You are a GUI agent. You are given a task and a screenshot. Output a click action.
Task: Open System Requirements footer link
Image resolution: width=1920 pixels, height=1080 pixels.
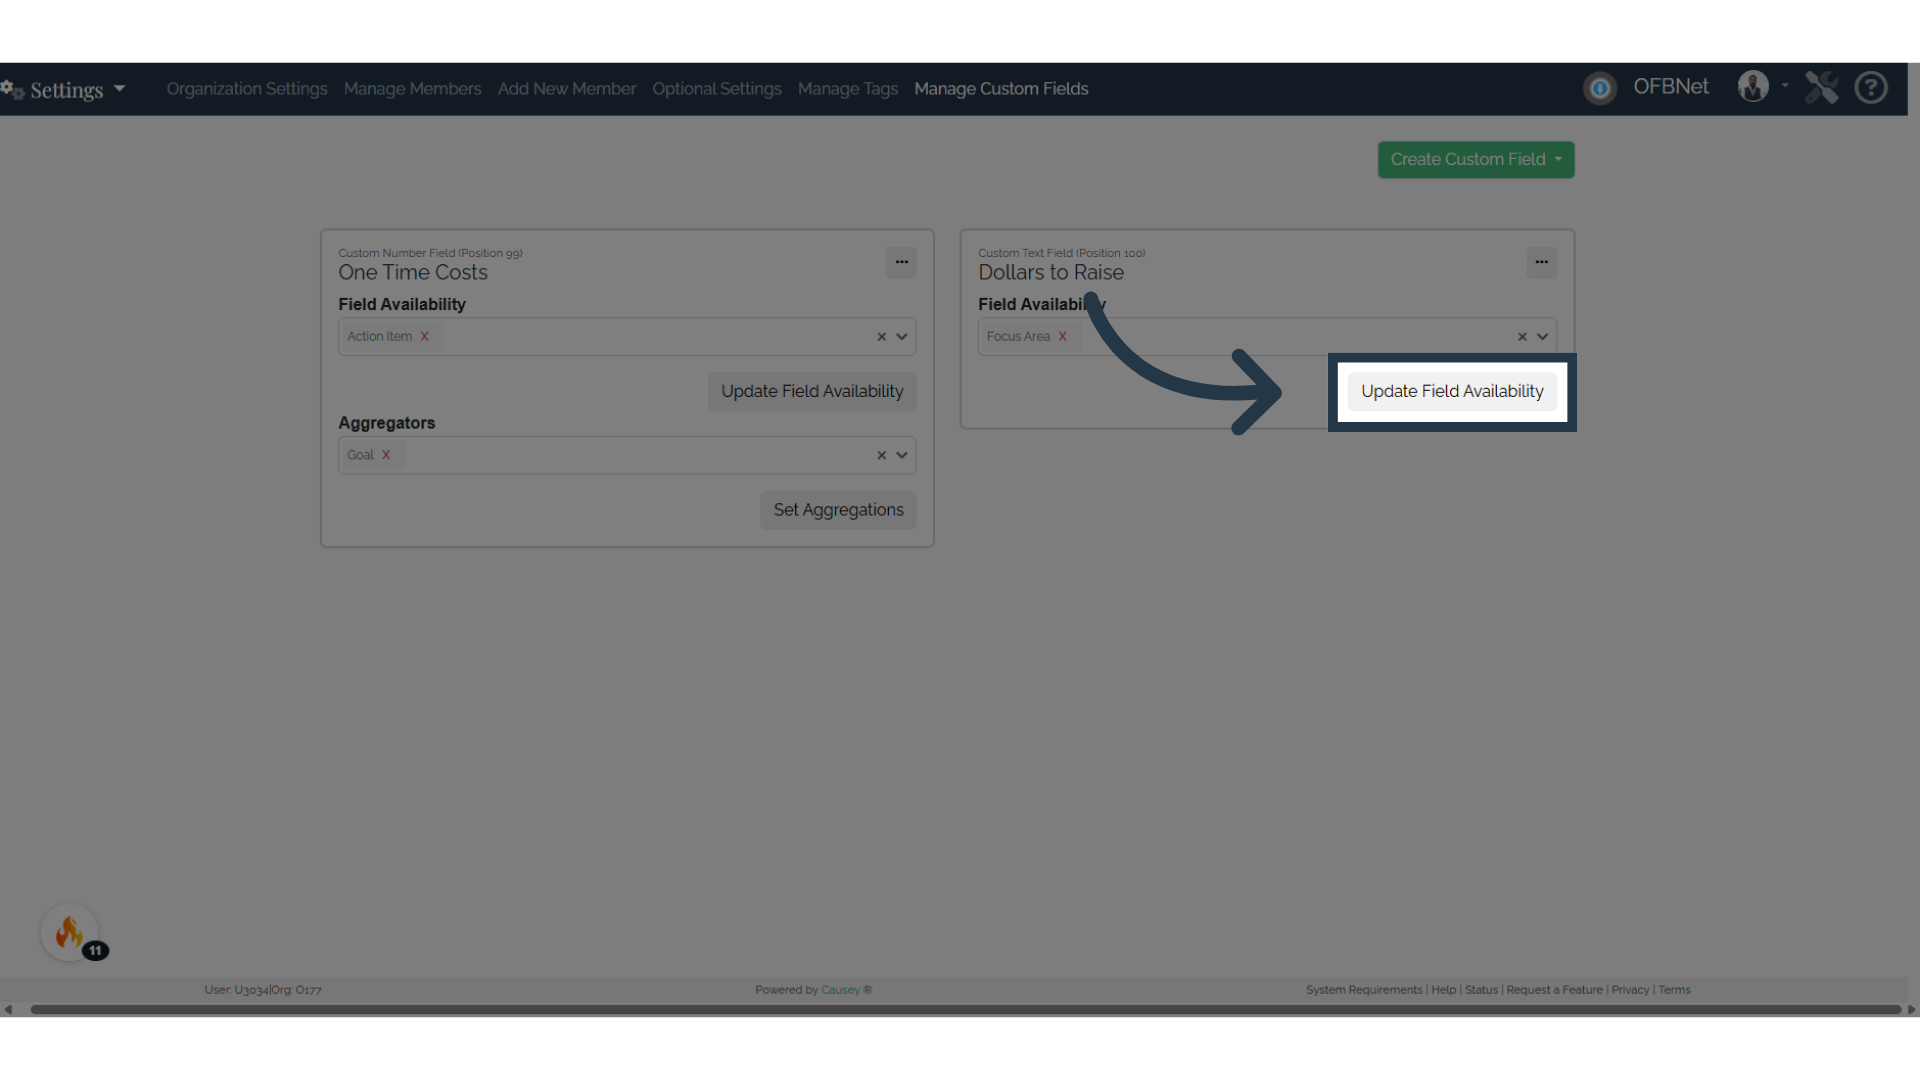(1364, 990)
